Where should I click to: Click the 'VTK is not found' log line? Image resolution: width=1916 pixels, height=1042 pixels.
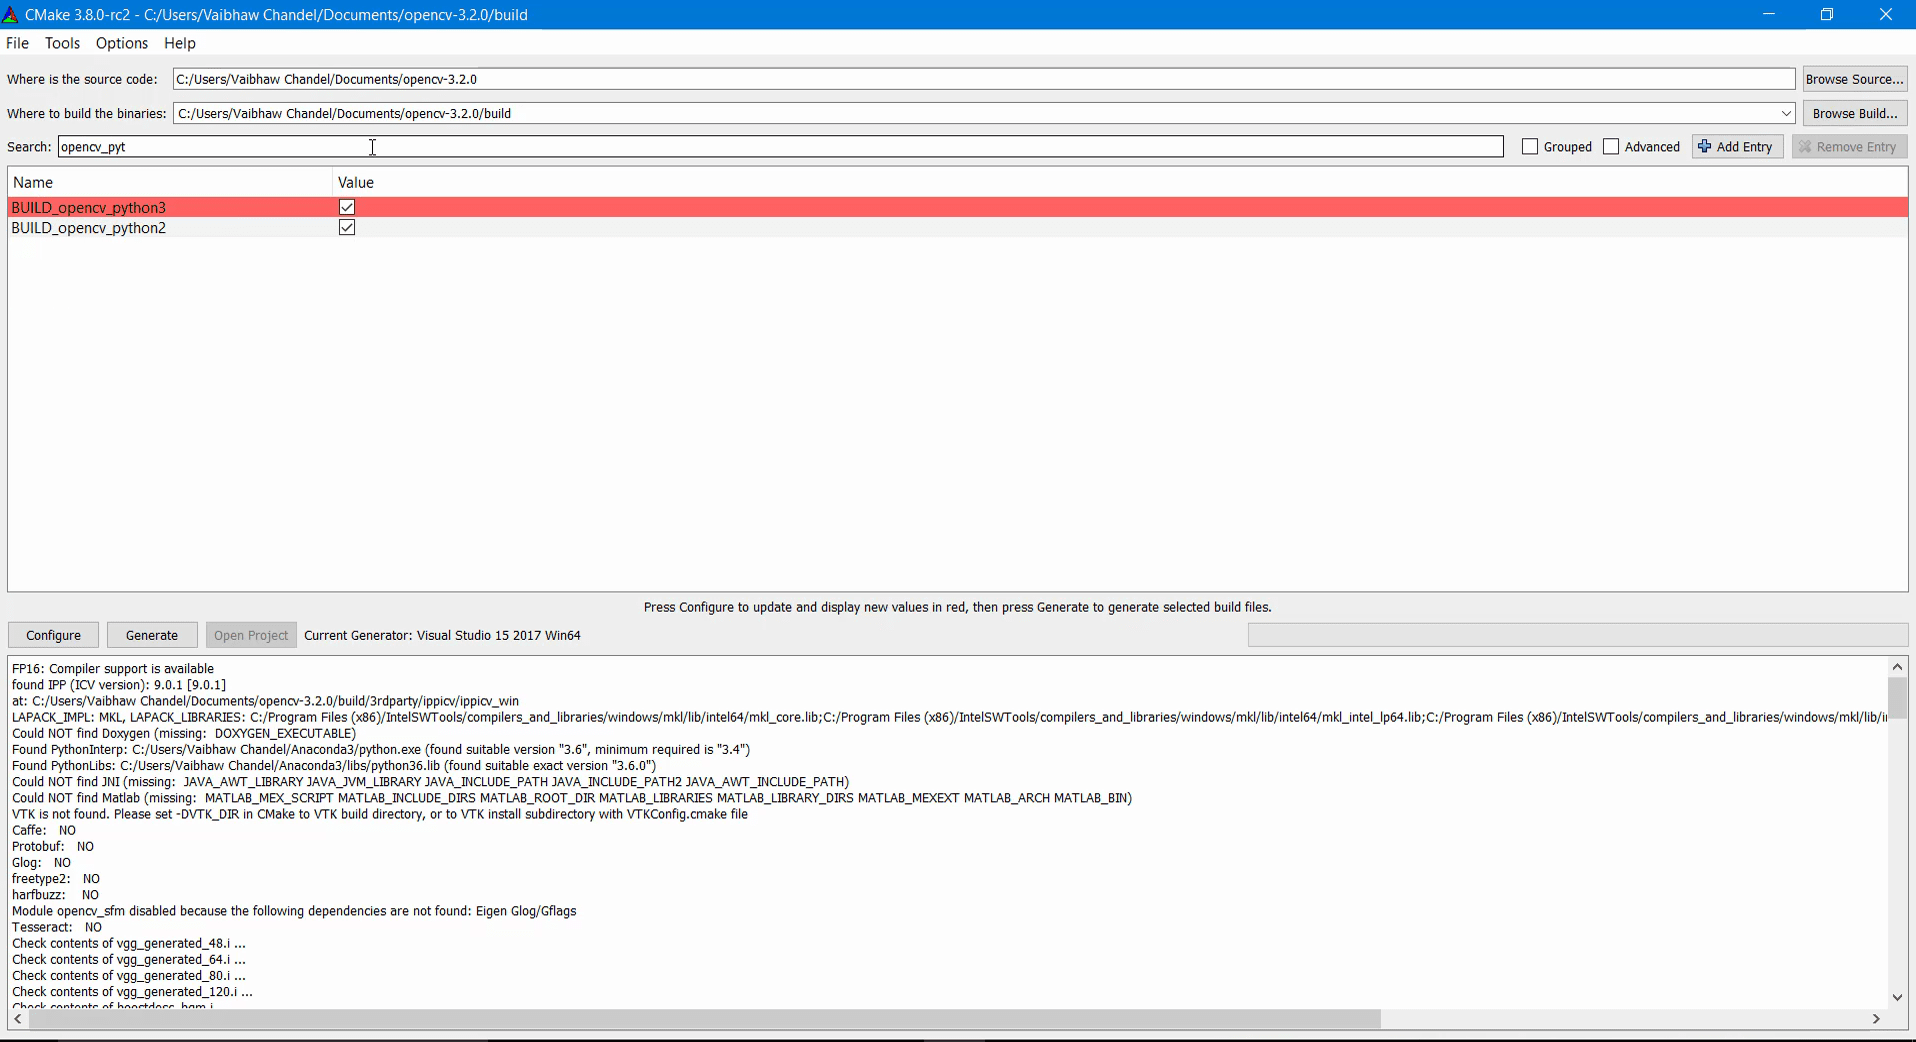point(380,815)
